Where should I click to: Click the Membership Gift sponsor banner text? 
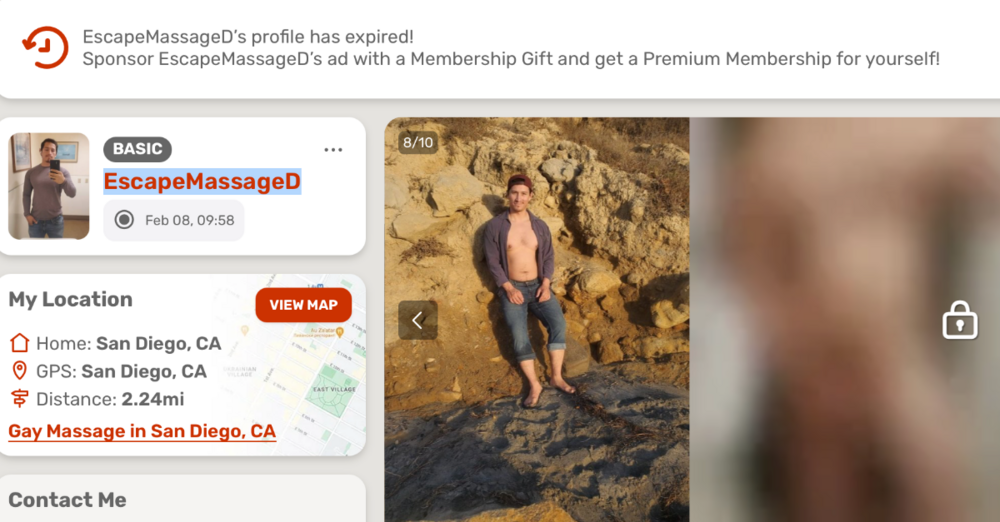pyautogui.click(x=510, y=59)
